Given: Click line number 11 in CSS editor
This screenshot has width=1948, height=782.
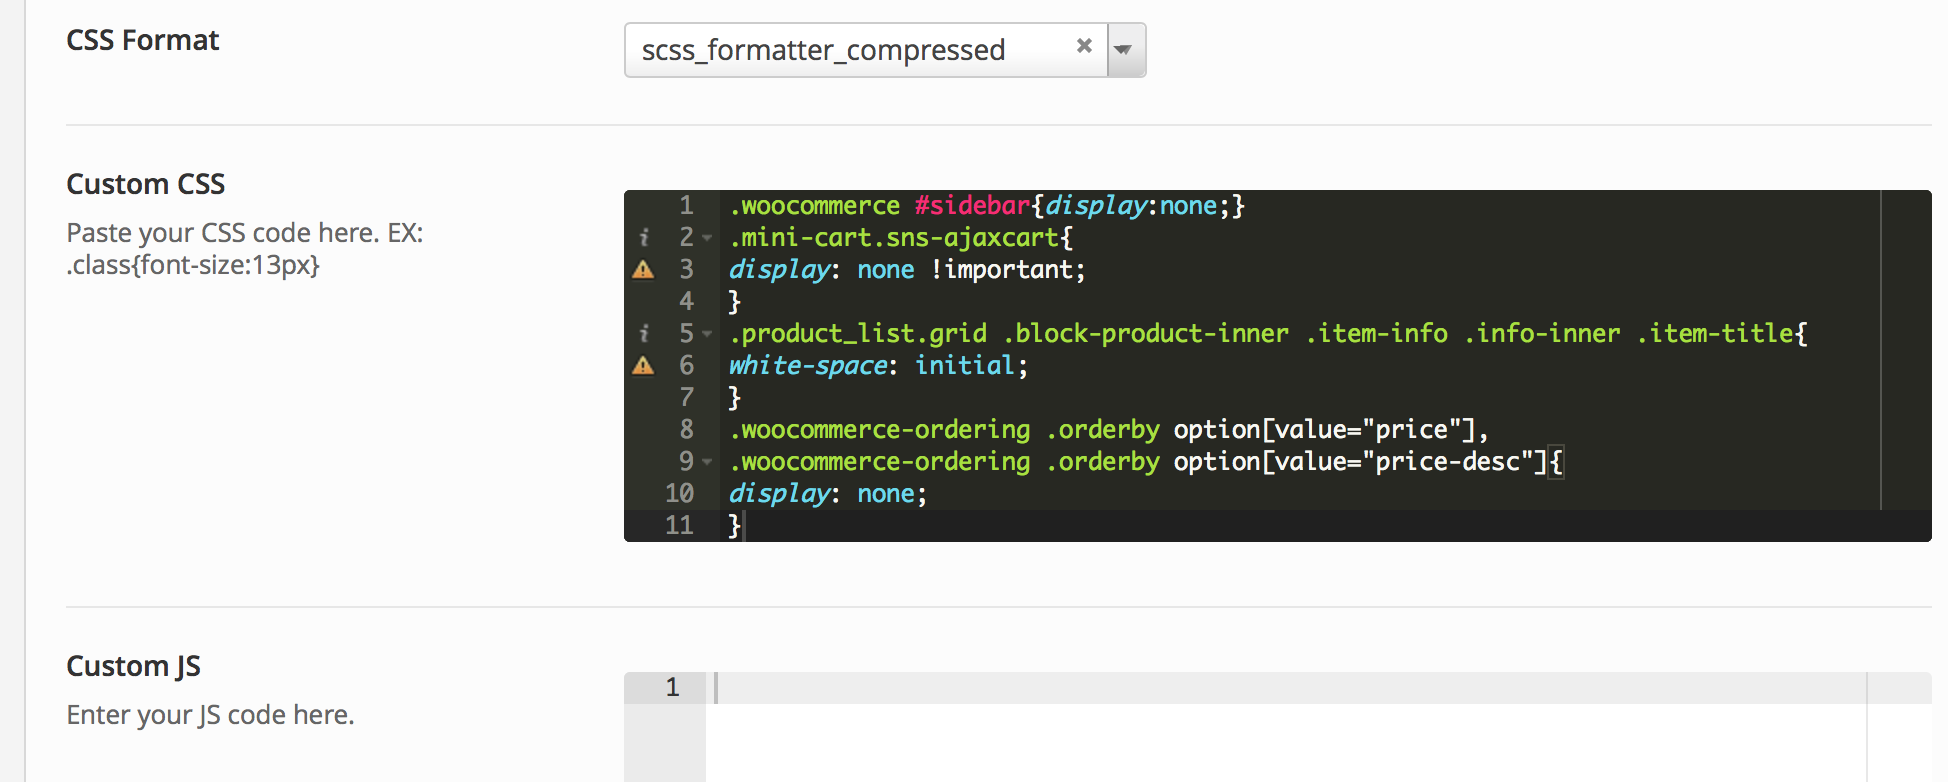Looking at the screenshot, I should (679, 526).
